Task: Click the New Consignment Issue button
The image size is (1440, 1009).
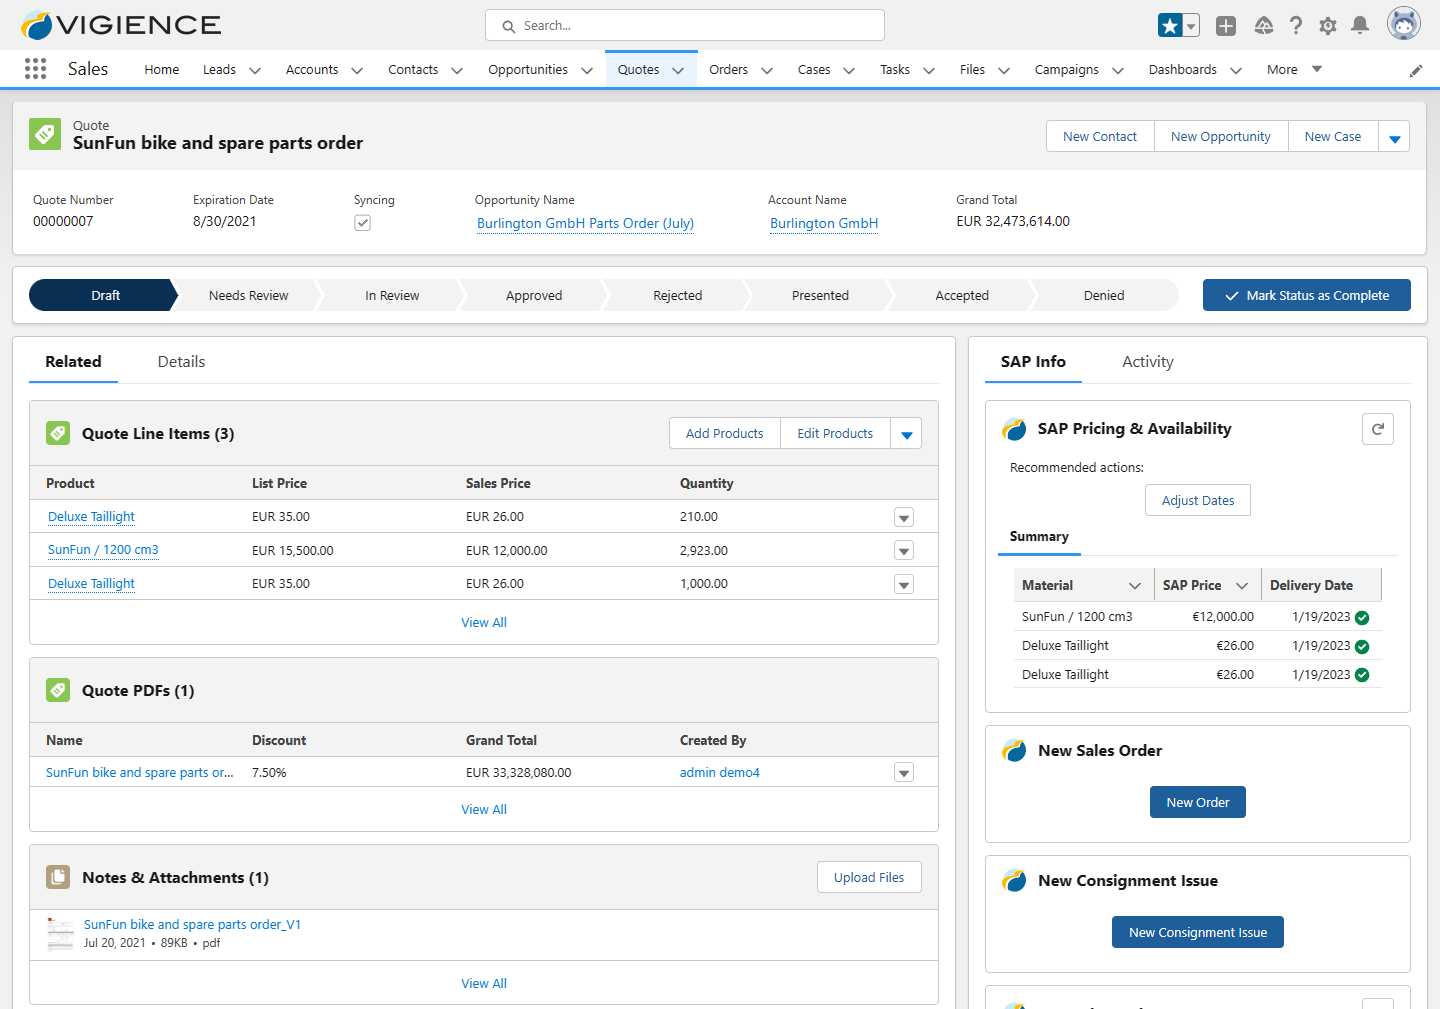Action: [1198, 933]
